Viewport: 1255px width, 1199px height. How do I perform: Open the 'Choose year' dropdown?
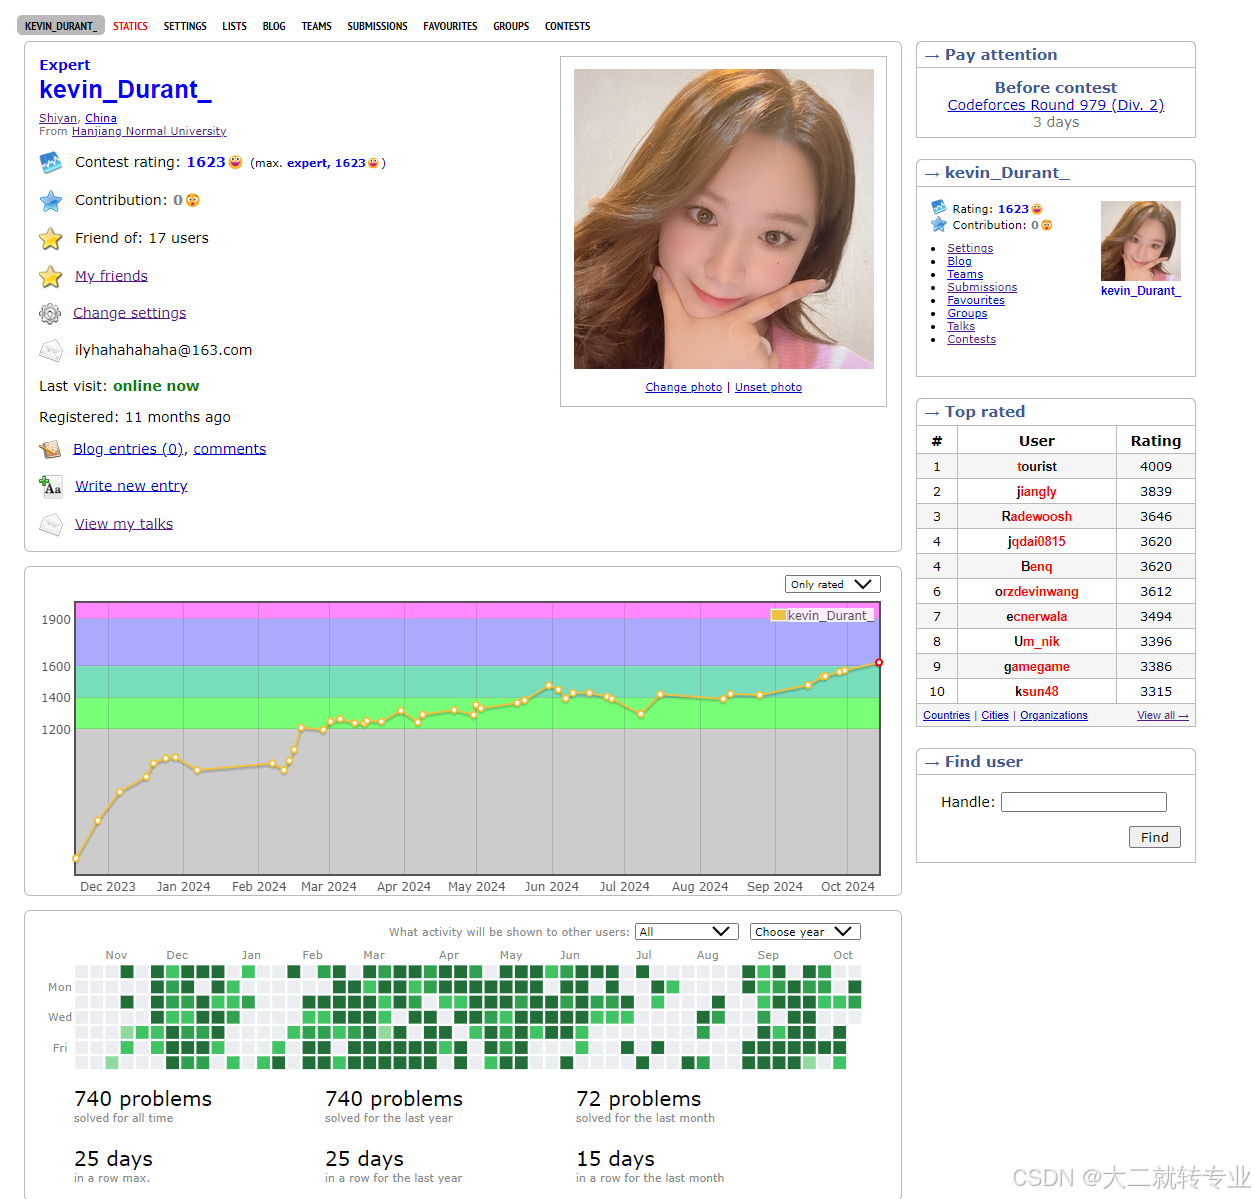coord(805,931)
